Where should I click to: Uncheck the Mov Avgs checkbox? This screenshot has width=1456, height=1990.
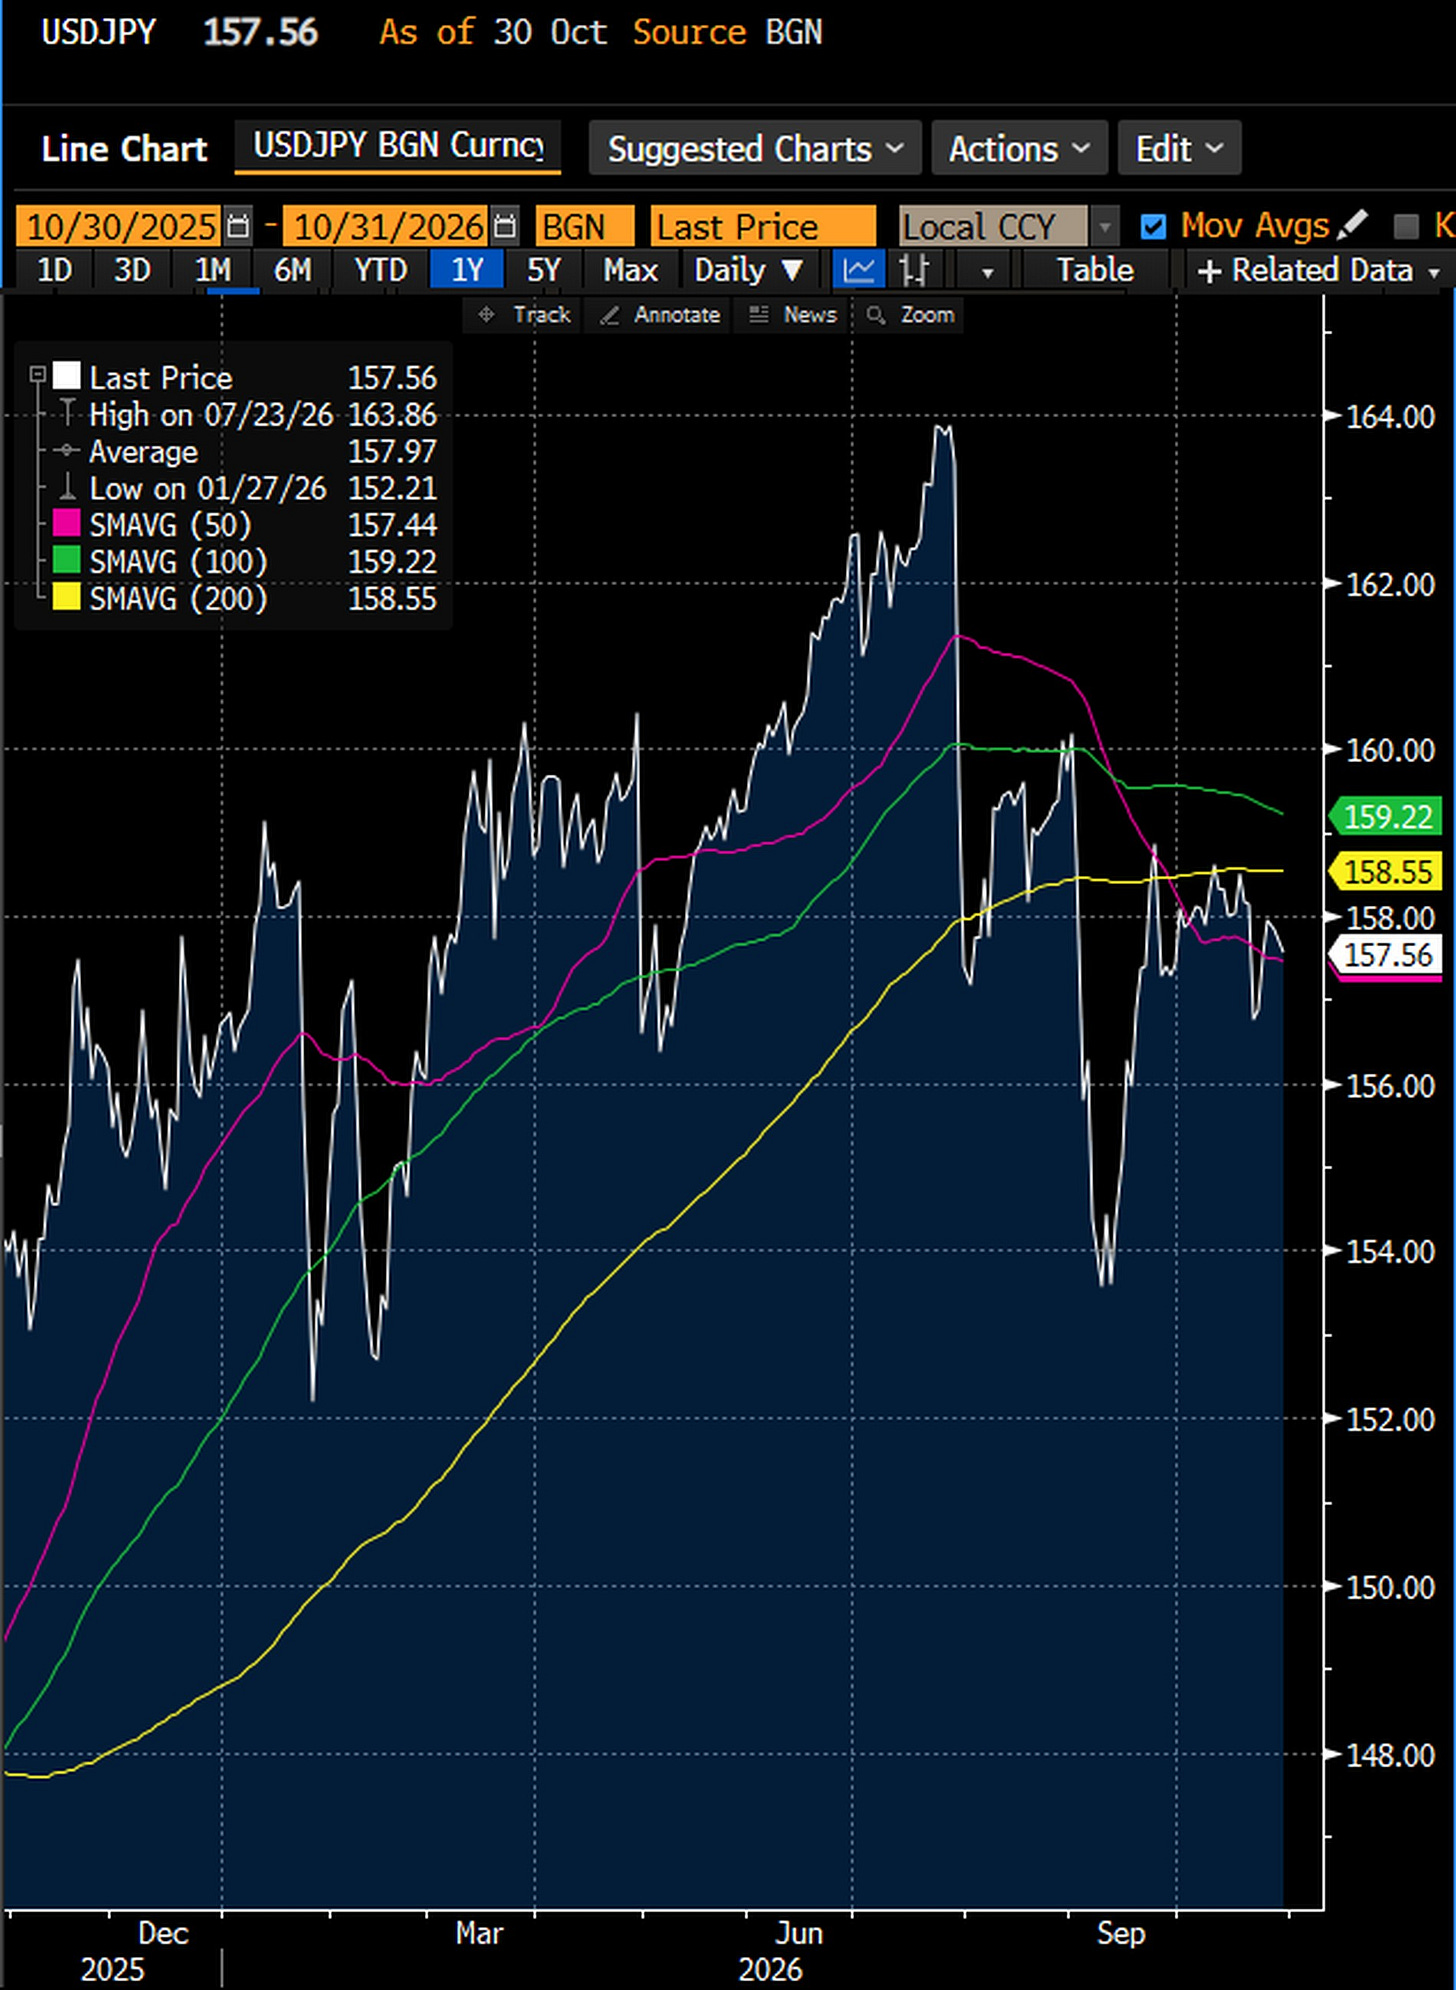(1153, 227)
